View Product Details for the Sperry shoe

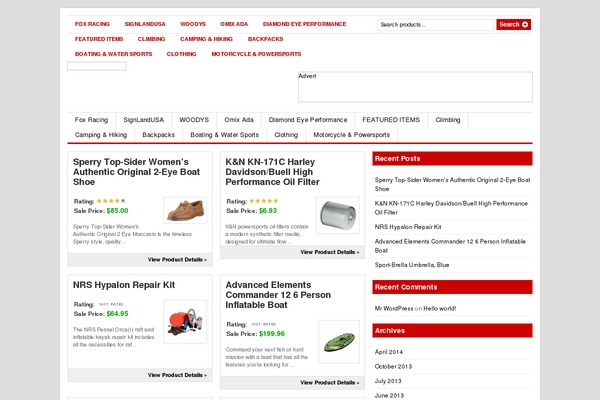177,260
